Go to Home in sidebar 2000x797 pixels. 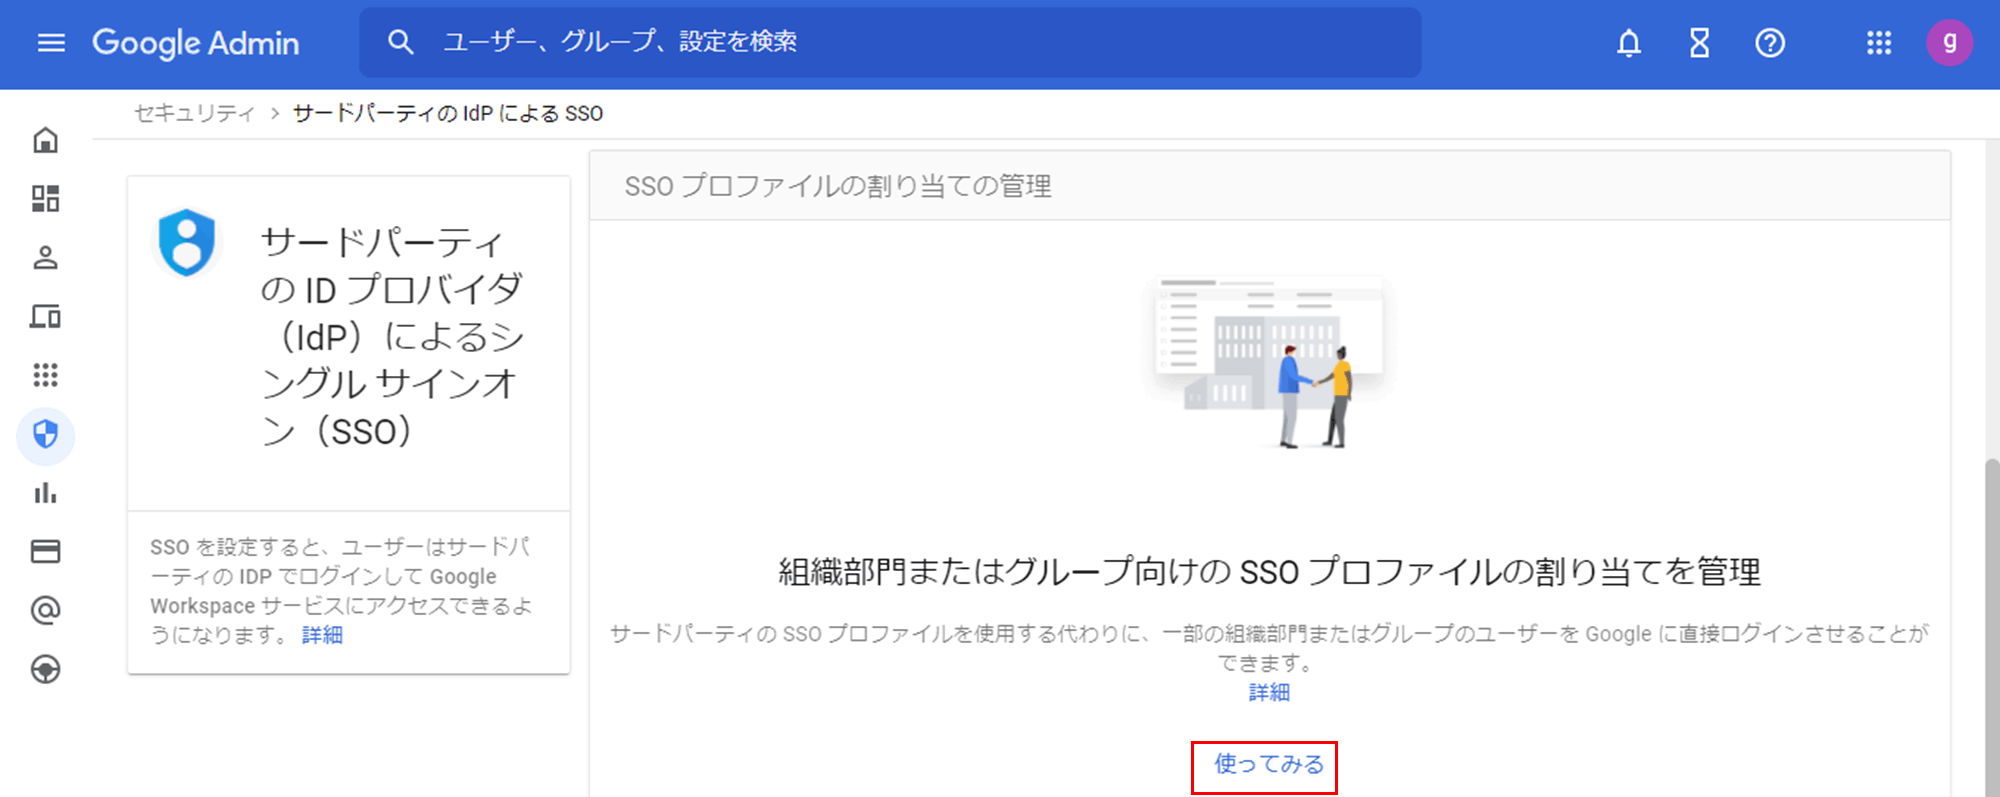tap(46, 140)
